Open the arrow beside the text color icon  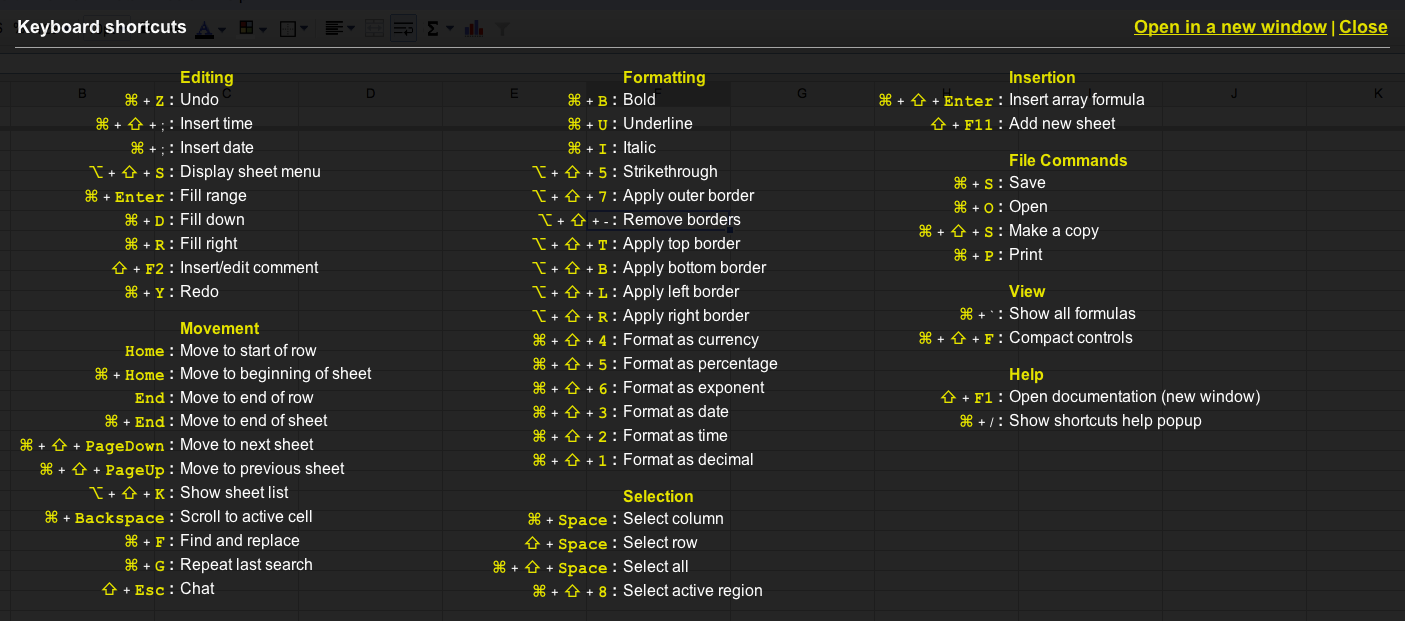point(221,29)
